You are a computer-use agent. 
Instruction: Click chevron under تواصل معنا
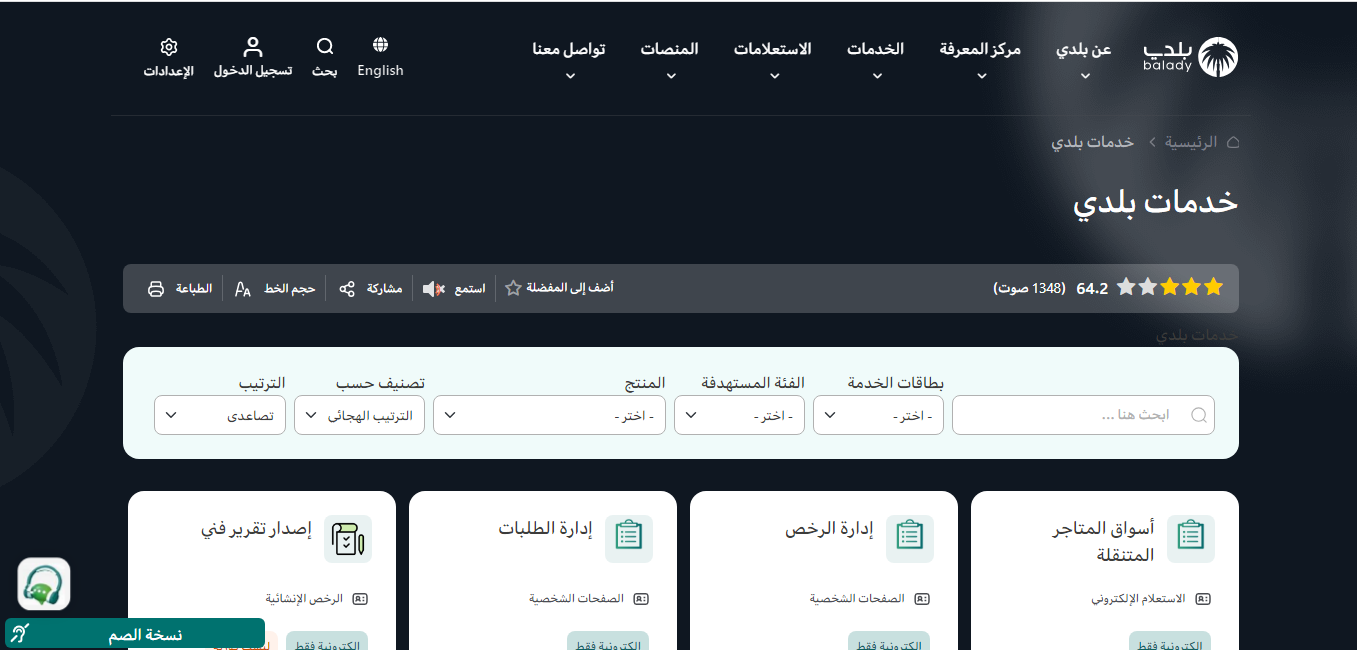570,75
